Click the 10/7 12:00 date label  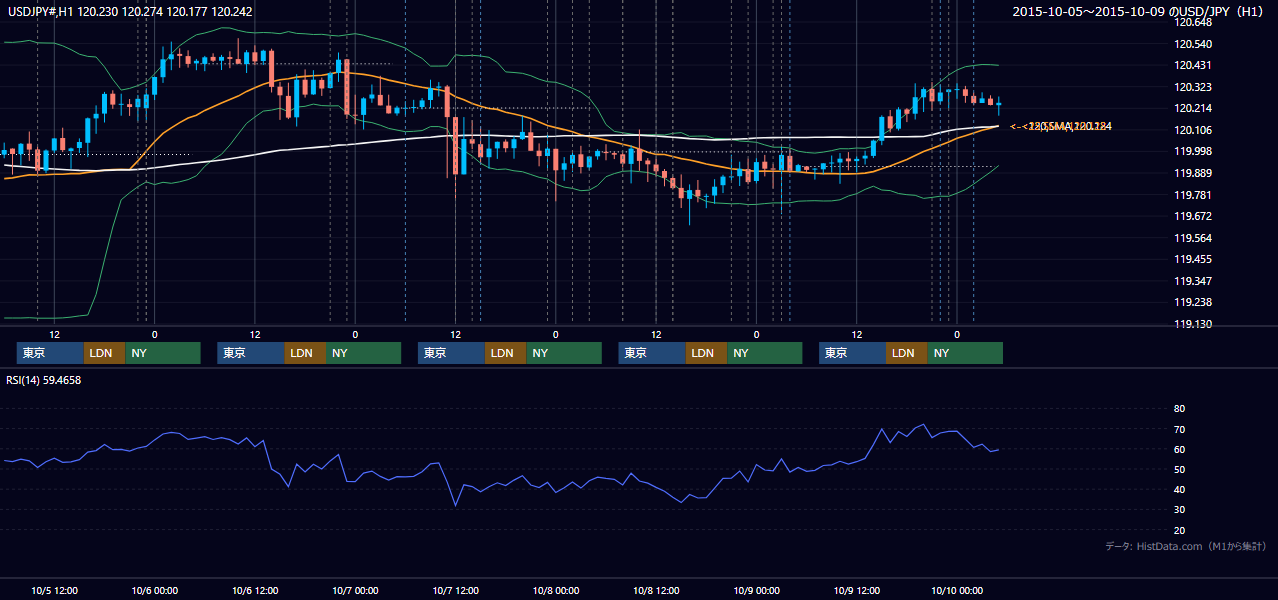coord(455,590)
